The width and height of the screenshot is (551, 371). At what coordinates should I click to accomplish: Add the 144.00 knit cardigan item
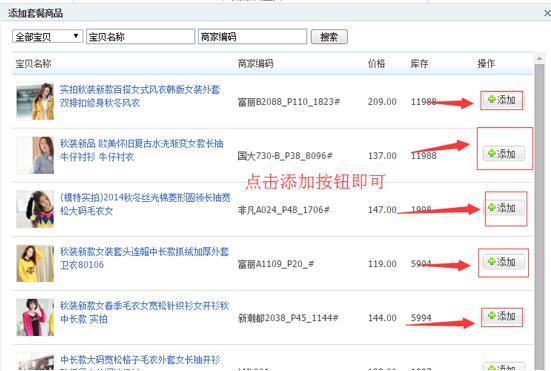tap(501, 316)
